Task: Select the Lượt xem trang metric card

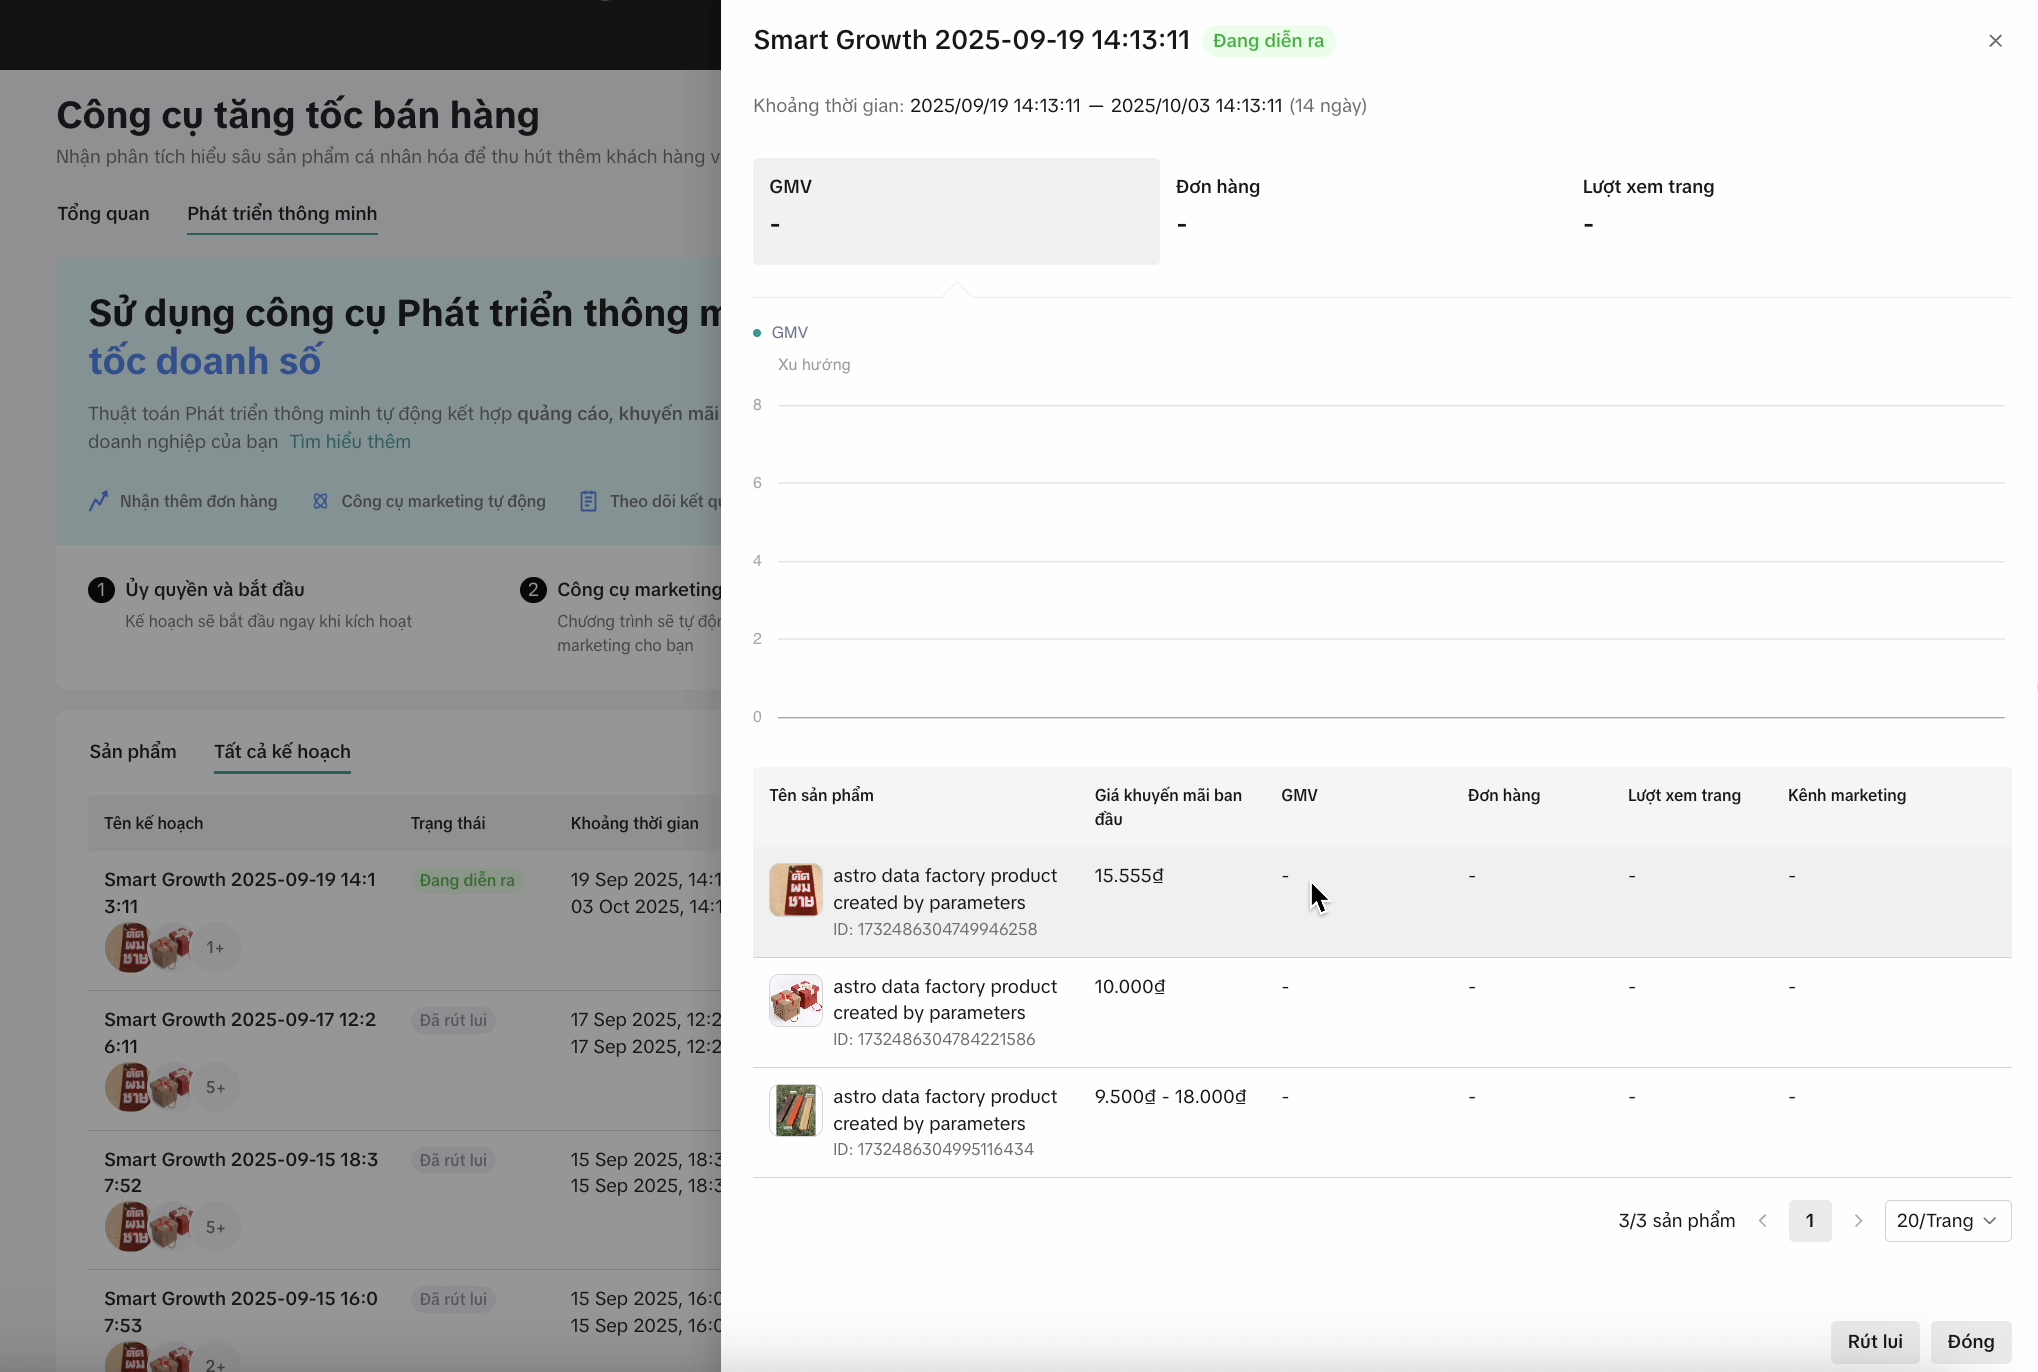Action: coord(1768,211)
